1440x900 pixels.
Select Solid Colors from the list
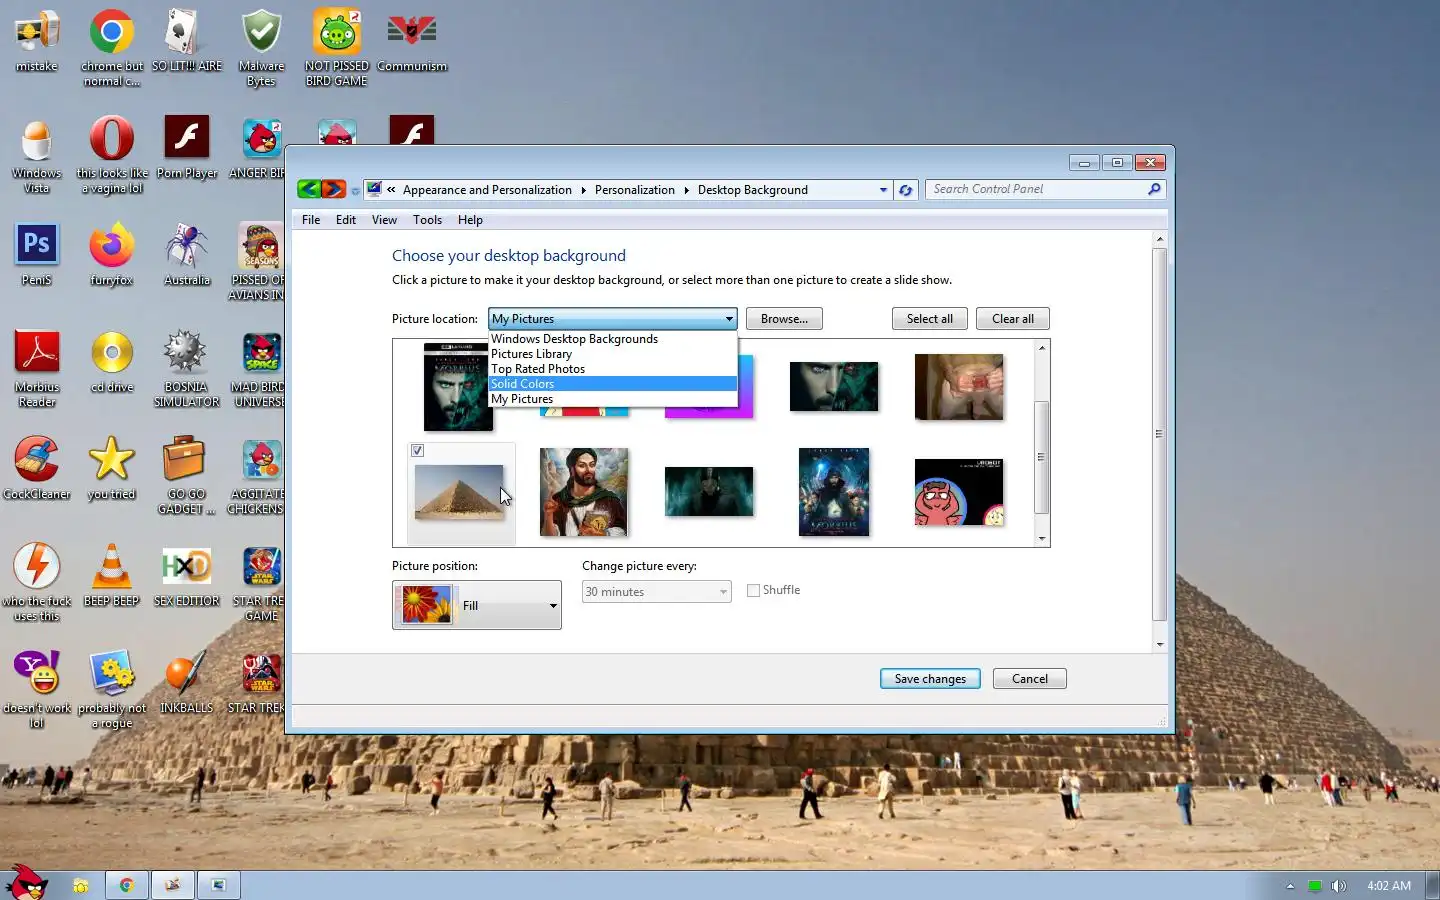click(x=613, y=384)
